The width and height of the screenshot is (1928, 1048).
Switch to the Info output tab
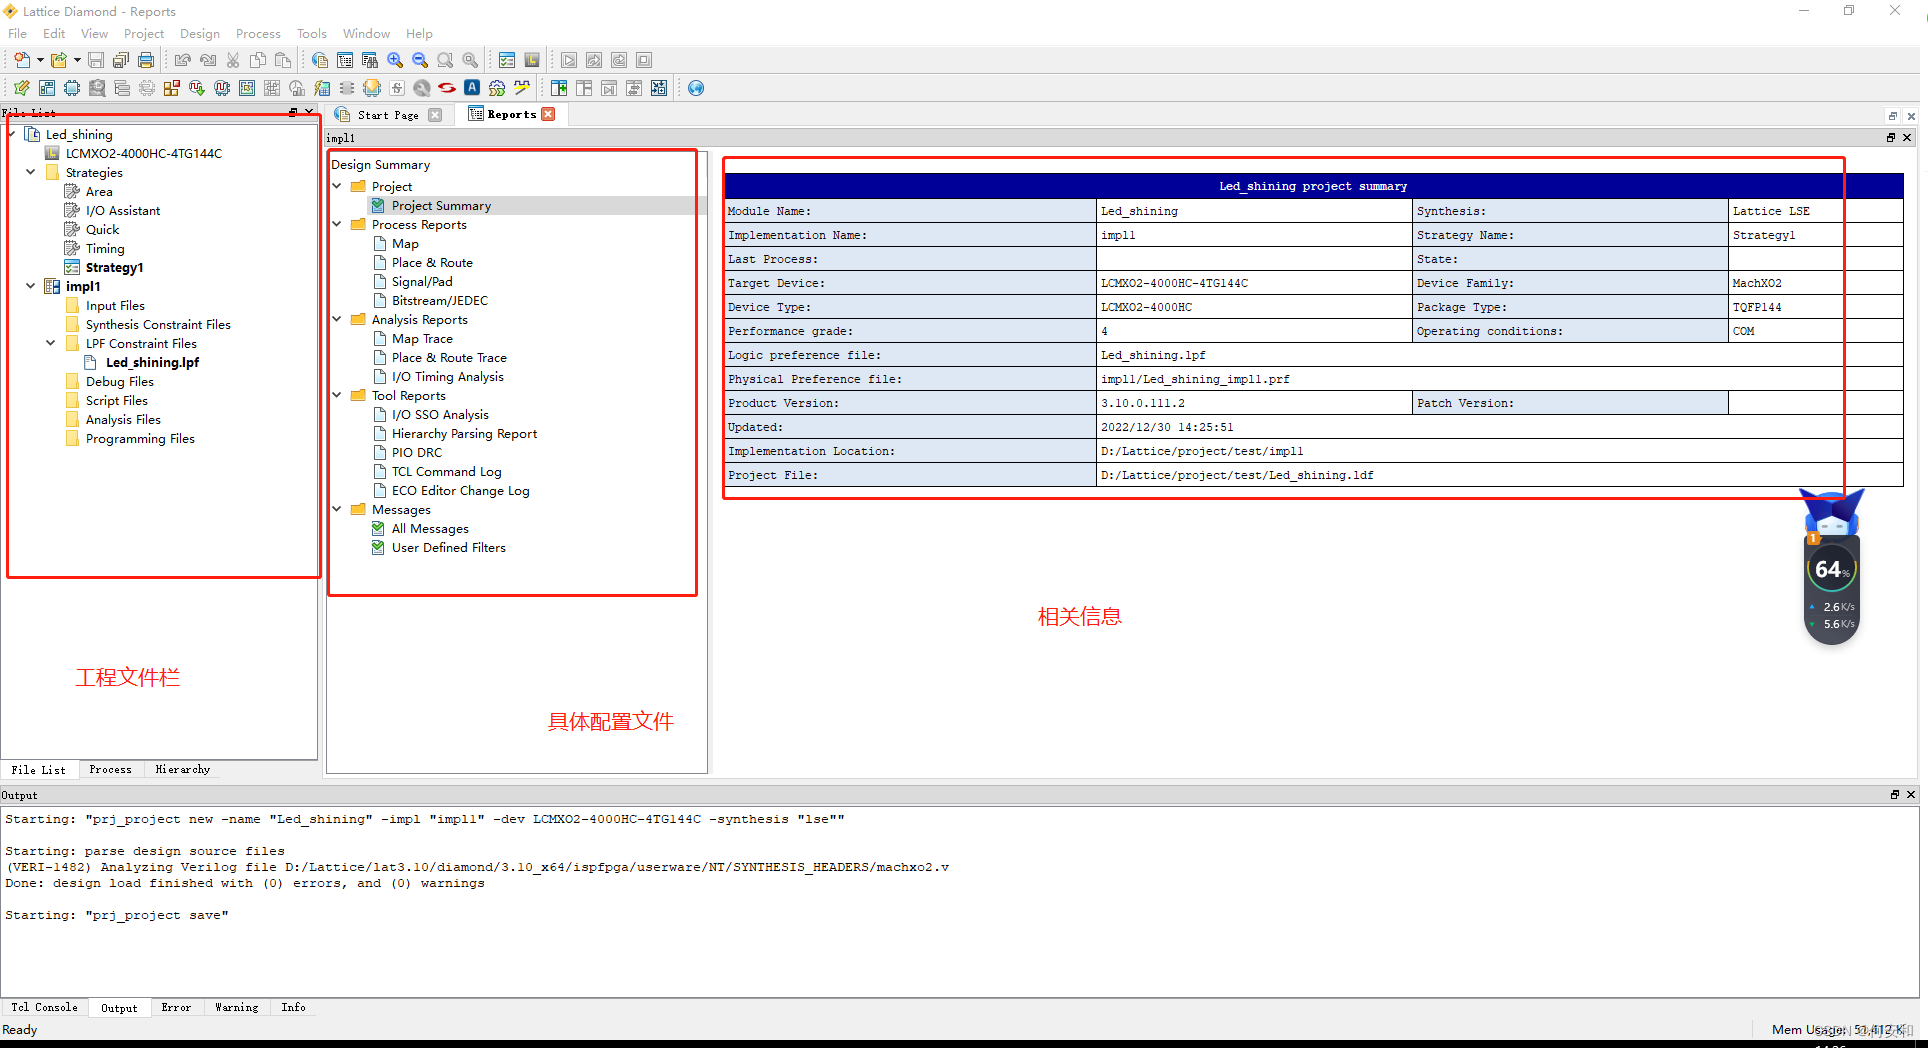(293, 1007)
